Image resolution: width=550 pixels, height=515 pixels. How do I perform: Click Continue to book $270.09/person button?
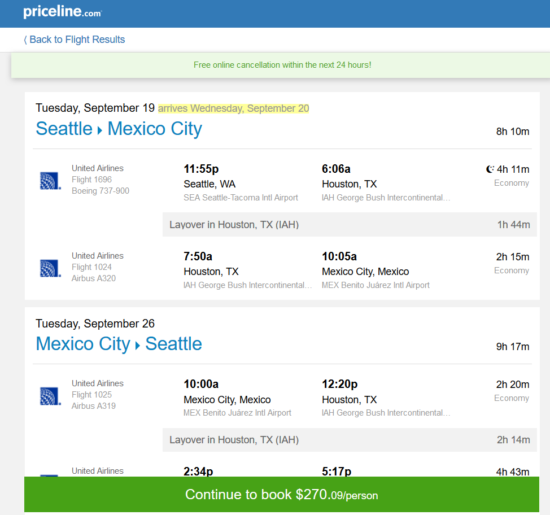coord(281,494)
